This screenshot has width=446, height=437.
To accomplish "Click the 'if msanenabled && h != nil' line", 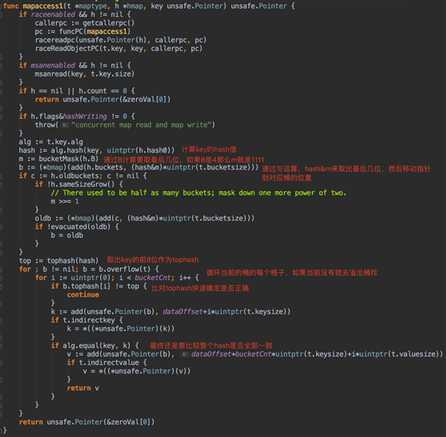I will [75, 65].
